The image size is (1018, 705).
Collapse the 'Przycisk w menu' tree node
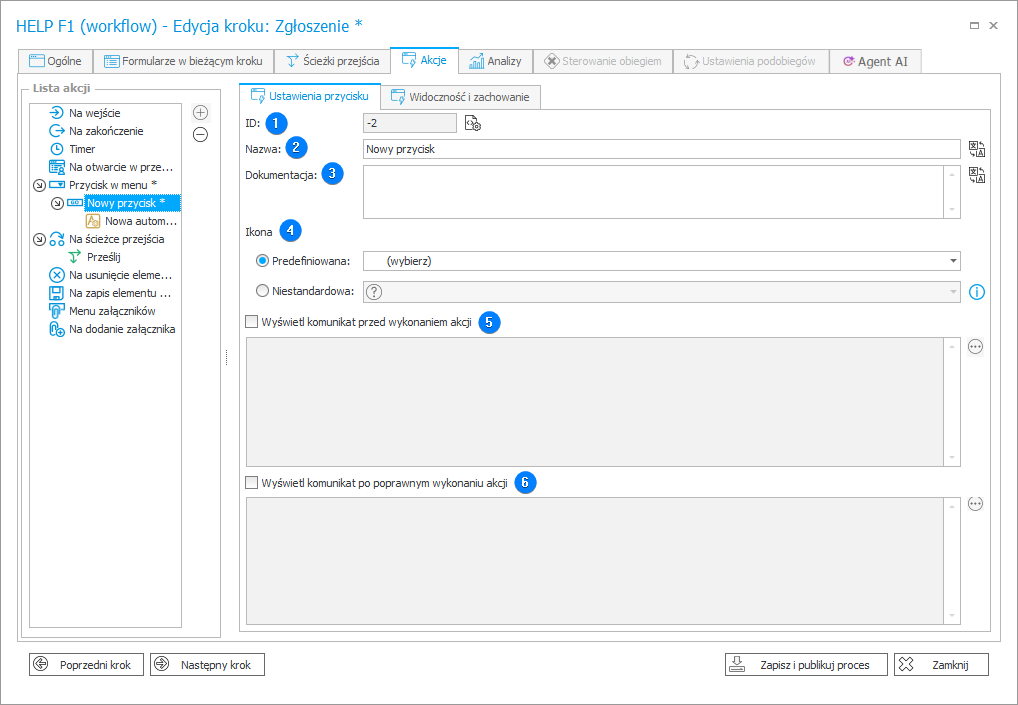39,185
